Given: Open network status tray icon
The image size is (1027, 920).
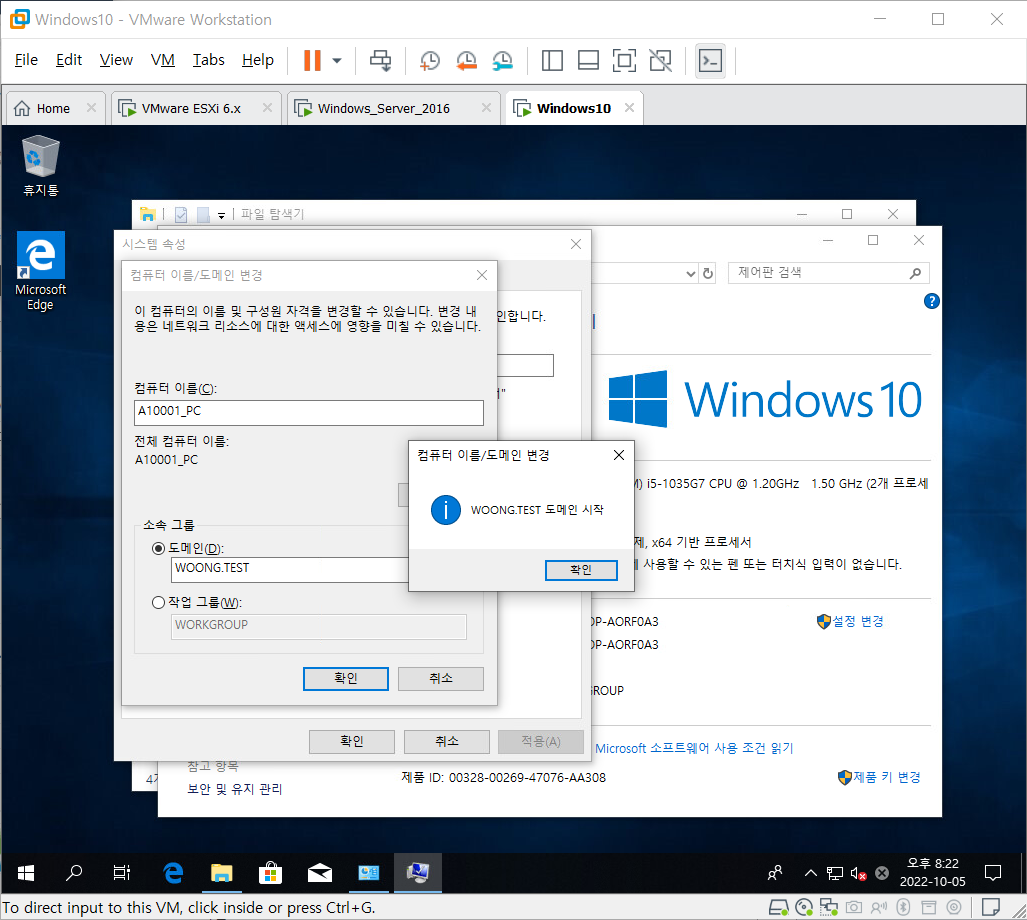Looking at the screenshot, I should click(x=834, y=873).
